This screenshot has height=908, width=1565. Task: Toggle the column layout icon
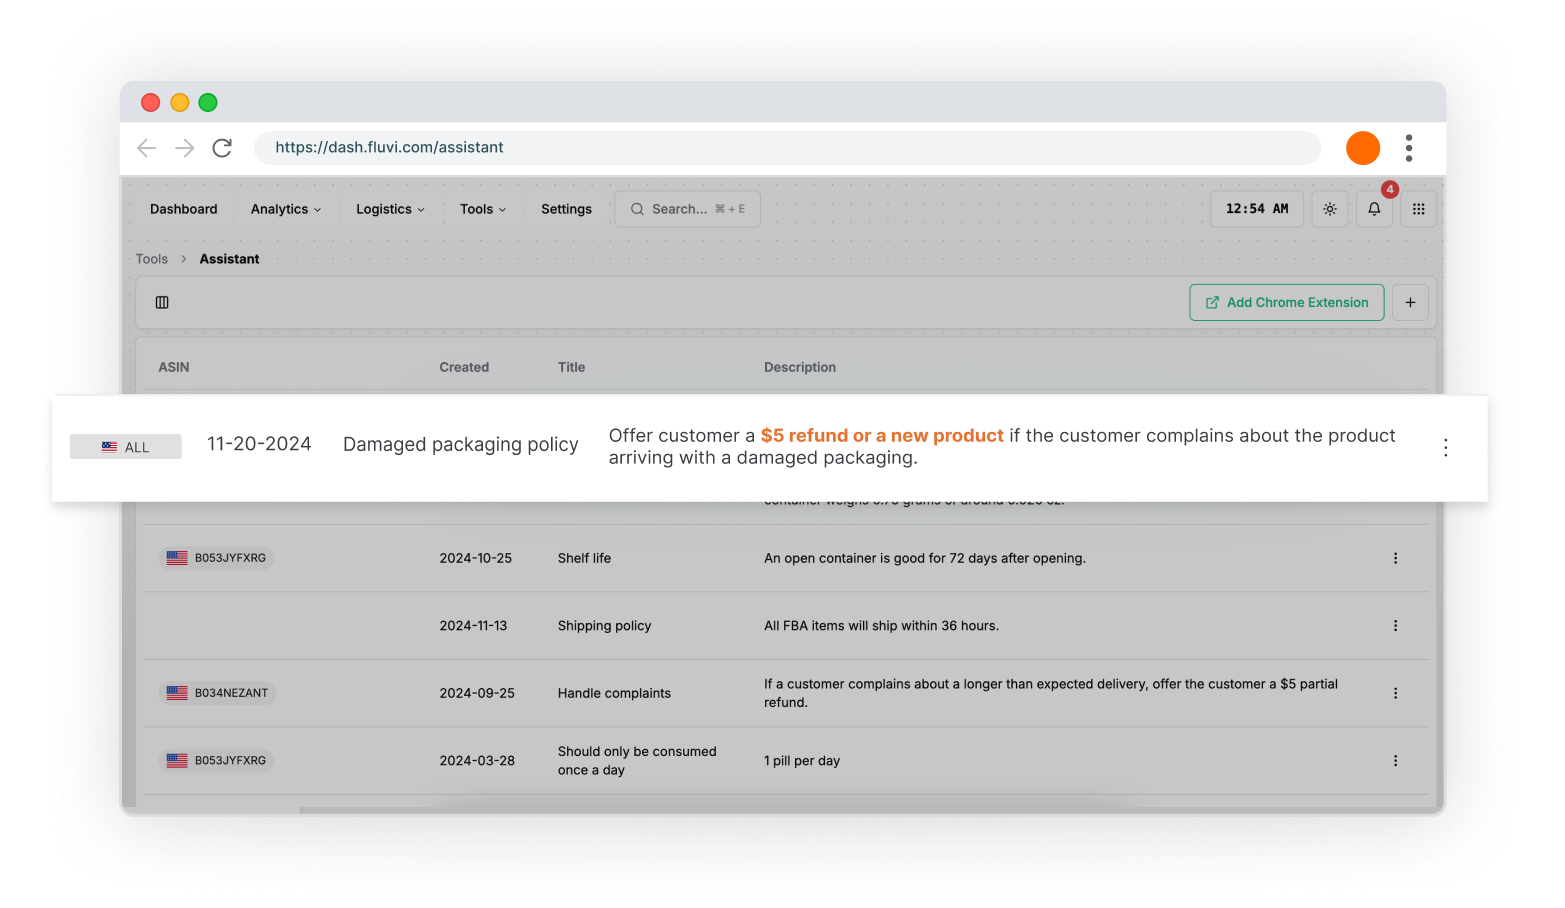[162, 302]
